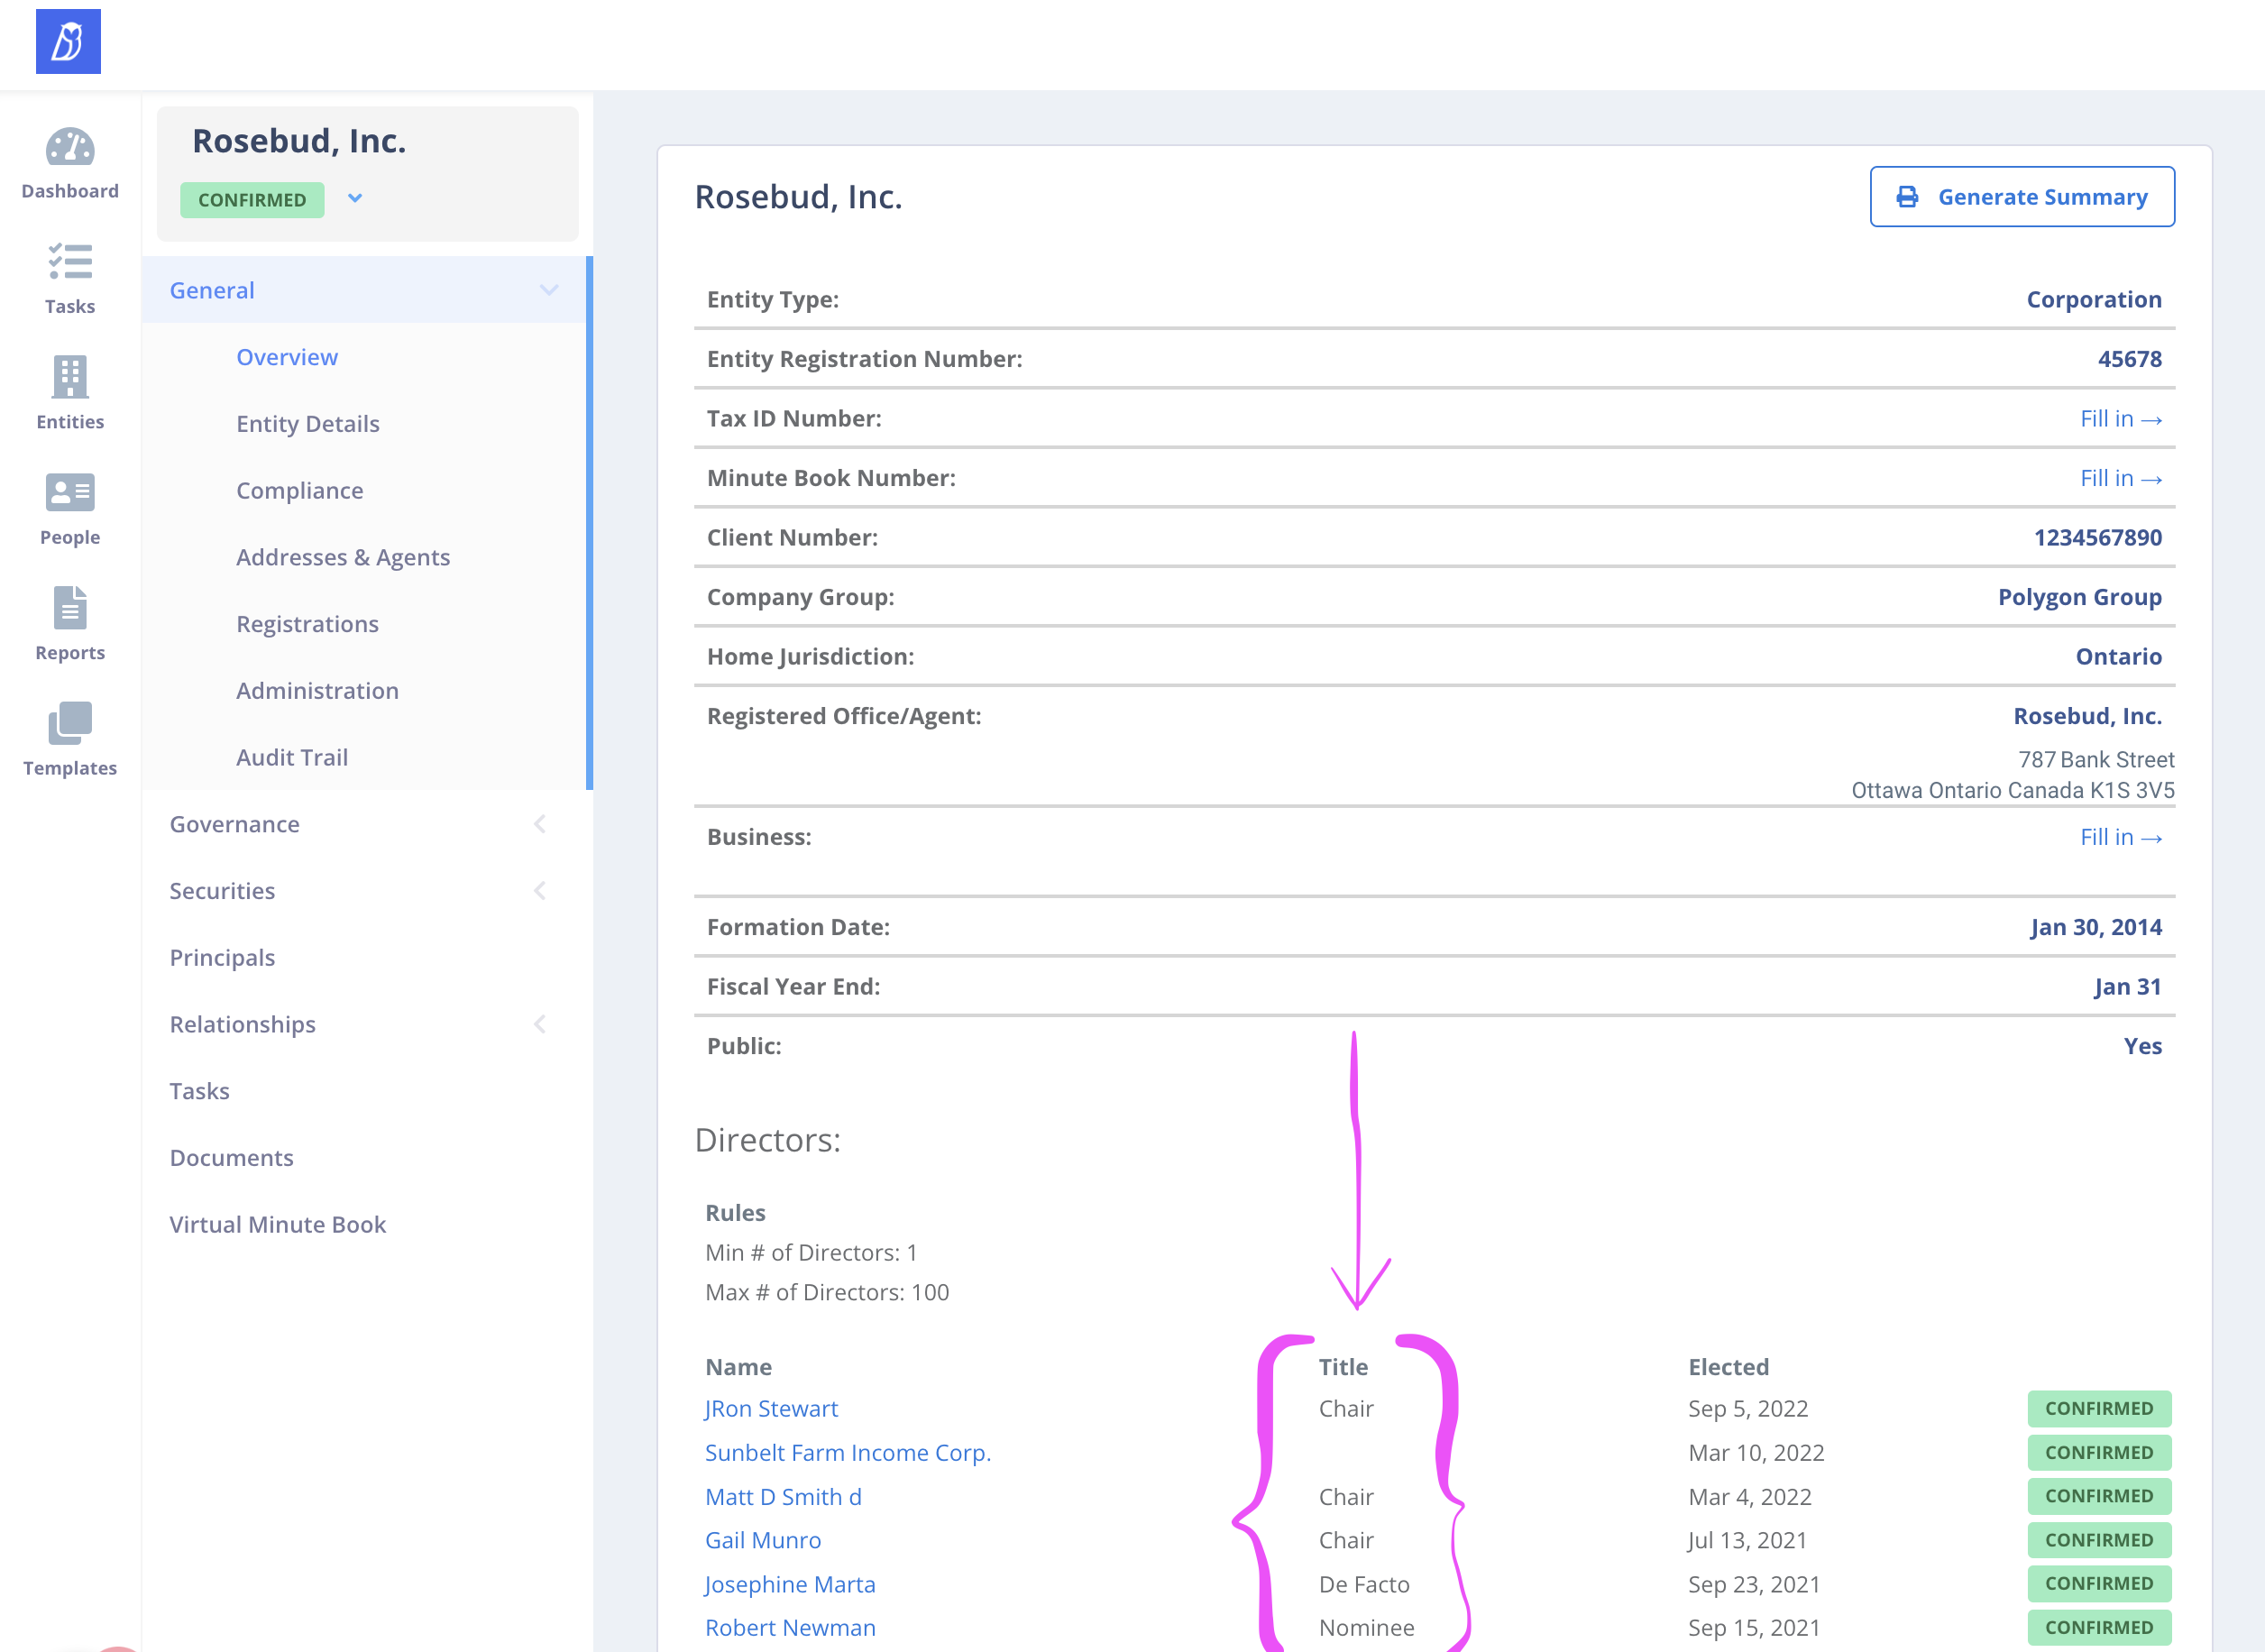Open Josephine Marta director link
Image resolution: width=2265 pixels, height=1652 pixels.
[x=790, y=1584]
